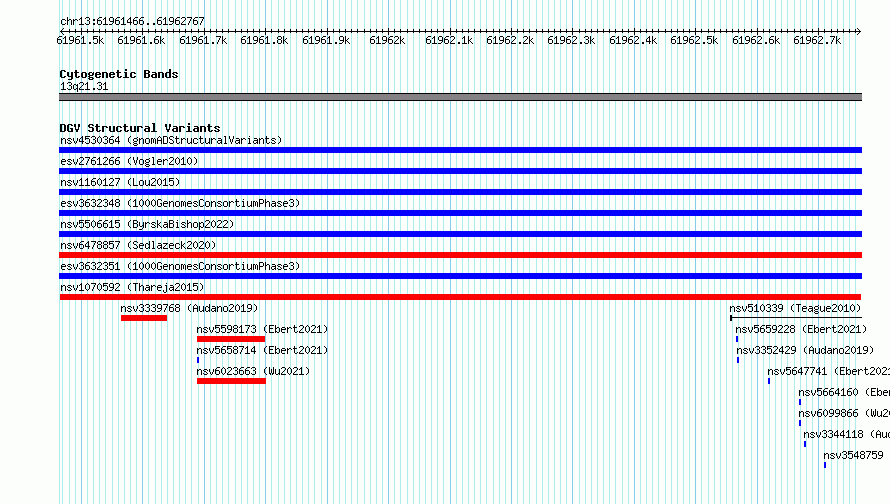This screenshot has width=890, height=504.
Task: Open the esv3632351 (1000GenomesConsortiumPhase3) label
Action: point(180,266)
